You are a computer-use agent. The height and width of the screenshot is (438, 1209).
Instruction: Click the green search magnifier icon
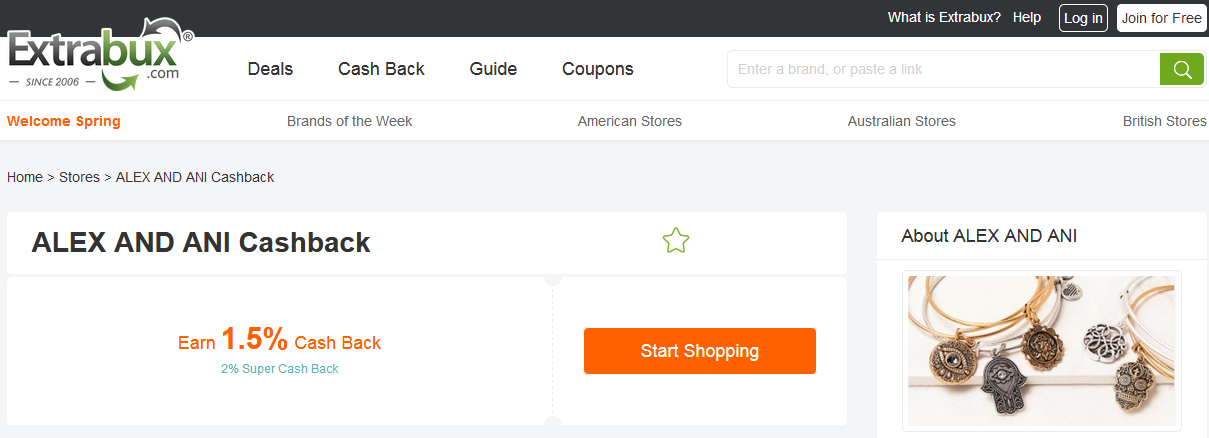pos(1181,69)
